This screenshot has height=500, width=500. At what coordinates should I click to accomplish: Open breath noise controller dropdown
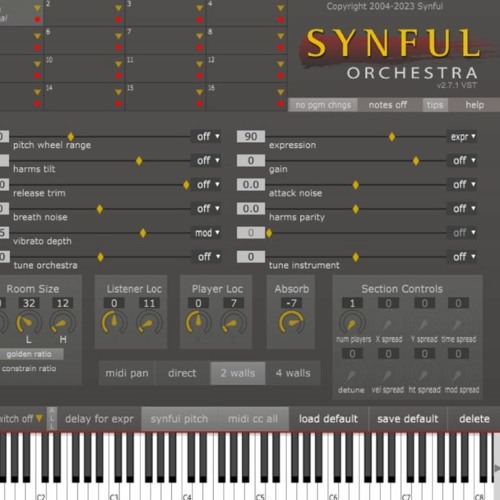[x=206, y=208]
